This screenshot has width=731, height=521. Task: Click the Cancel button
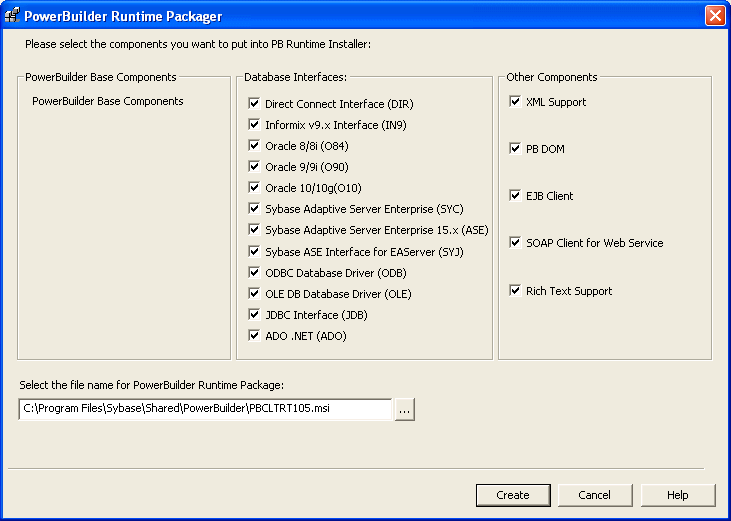click(594, 495)
